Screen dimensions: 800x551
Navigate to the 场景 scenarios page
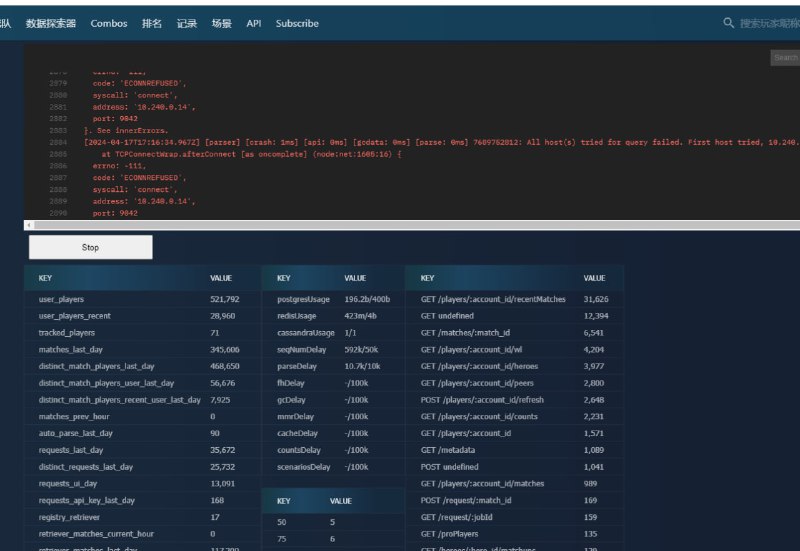tap(221, 23)
